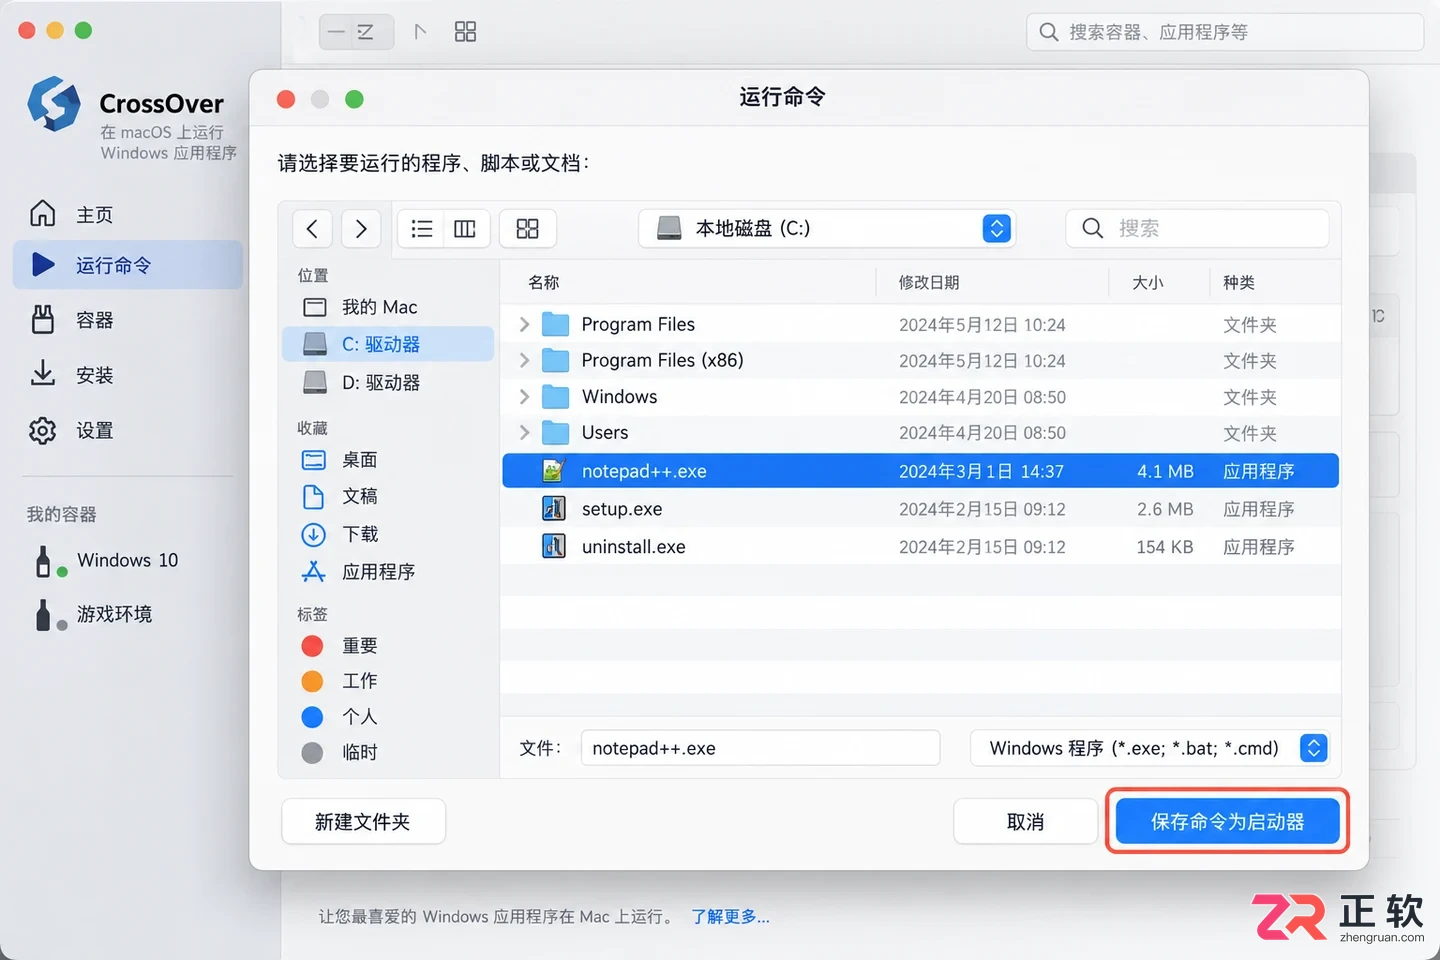1440x960 pixels.
Task: Switch to column view
Action: pos(465,229)
